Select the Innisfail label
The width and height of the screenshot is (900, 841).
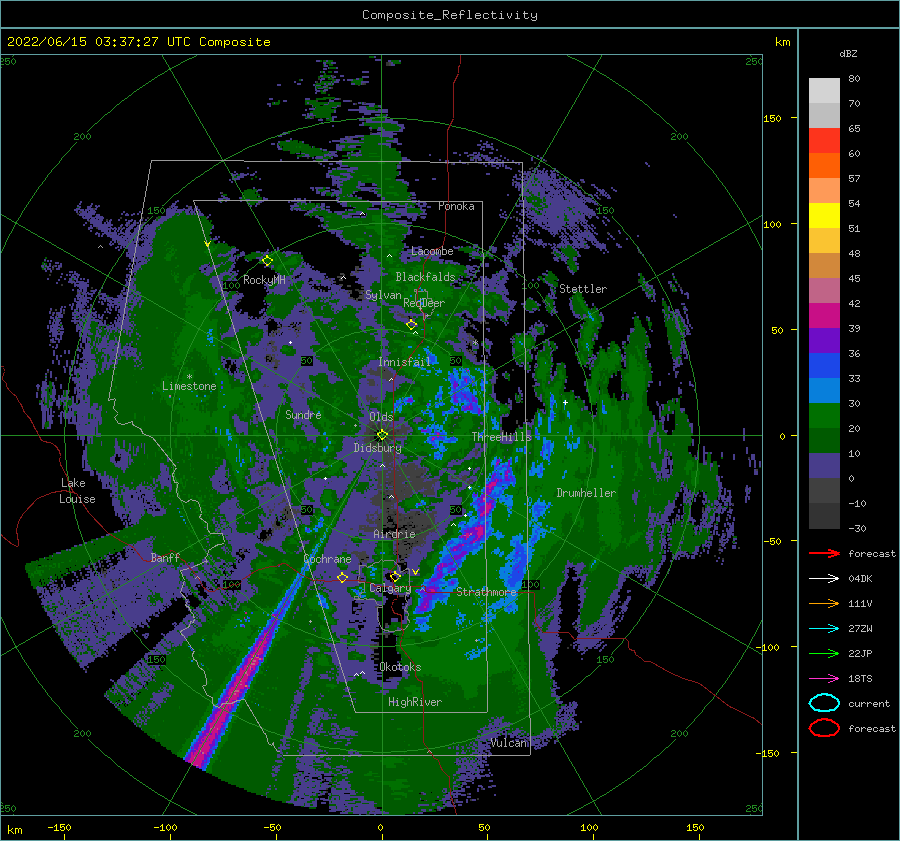(404, 362)
